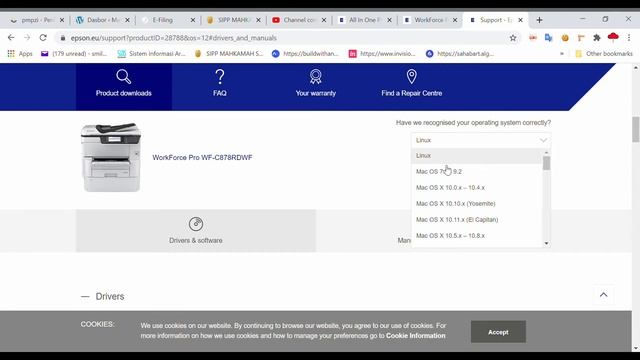Open the buildwithan bookmark

click(x=305, y=53)
